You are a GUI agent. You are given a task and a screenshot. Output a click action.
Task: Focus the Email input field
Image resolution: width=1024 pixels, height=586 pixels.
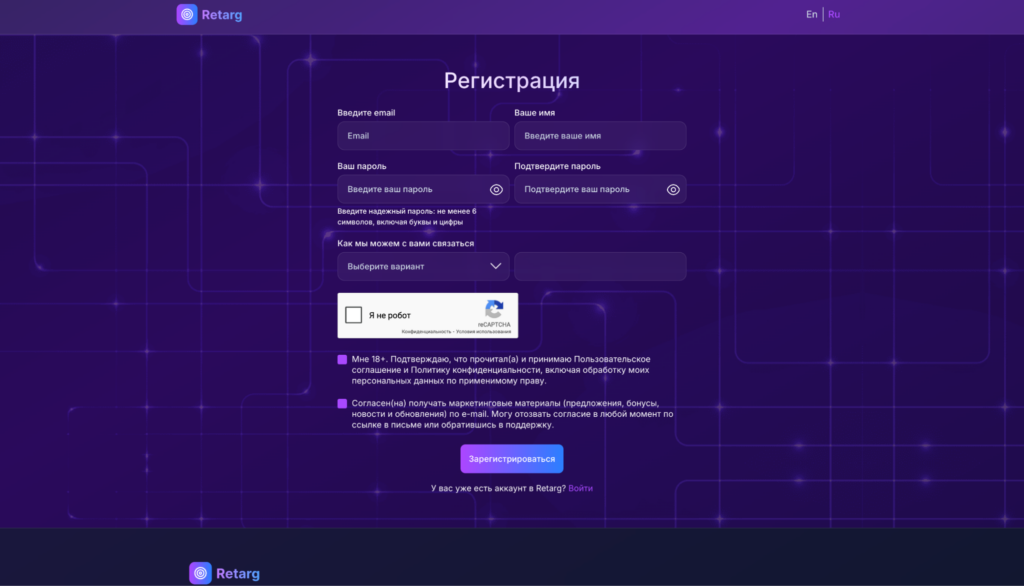(x=423, y=136)
